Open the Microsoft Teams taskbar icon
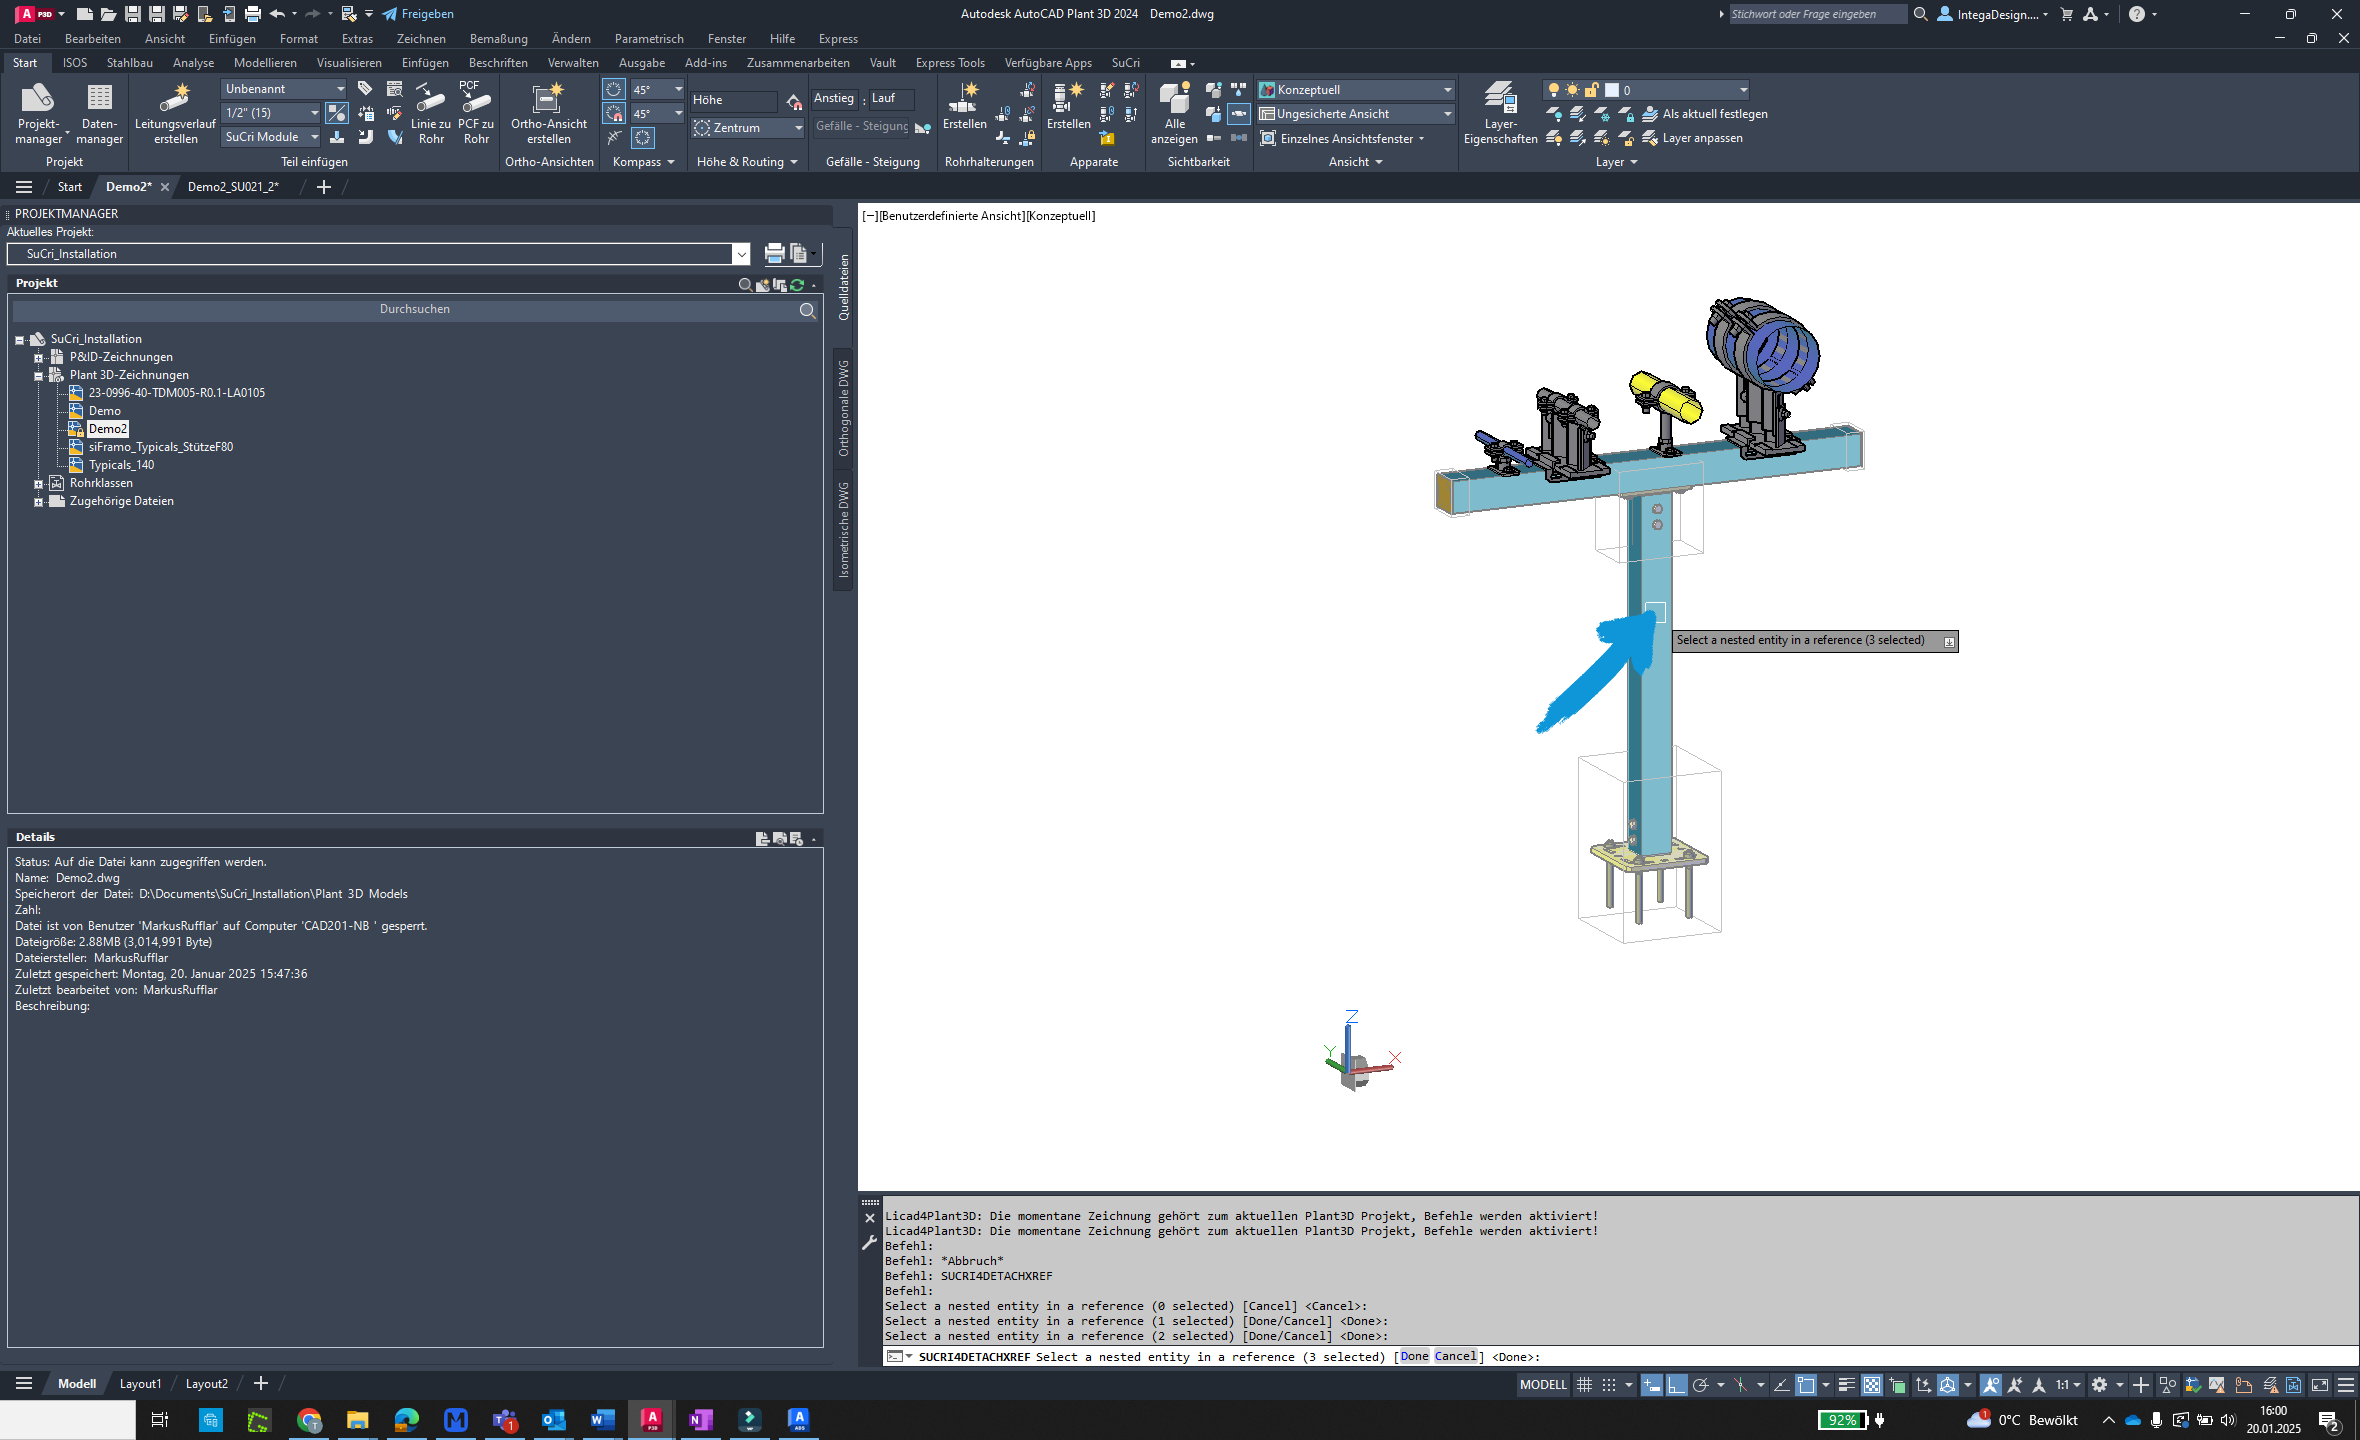2360x1440 pixels. (x=505, y=1420)
